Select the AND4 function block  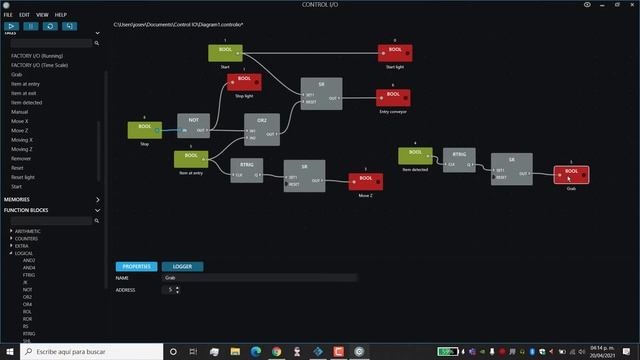(x=29, y=268)
